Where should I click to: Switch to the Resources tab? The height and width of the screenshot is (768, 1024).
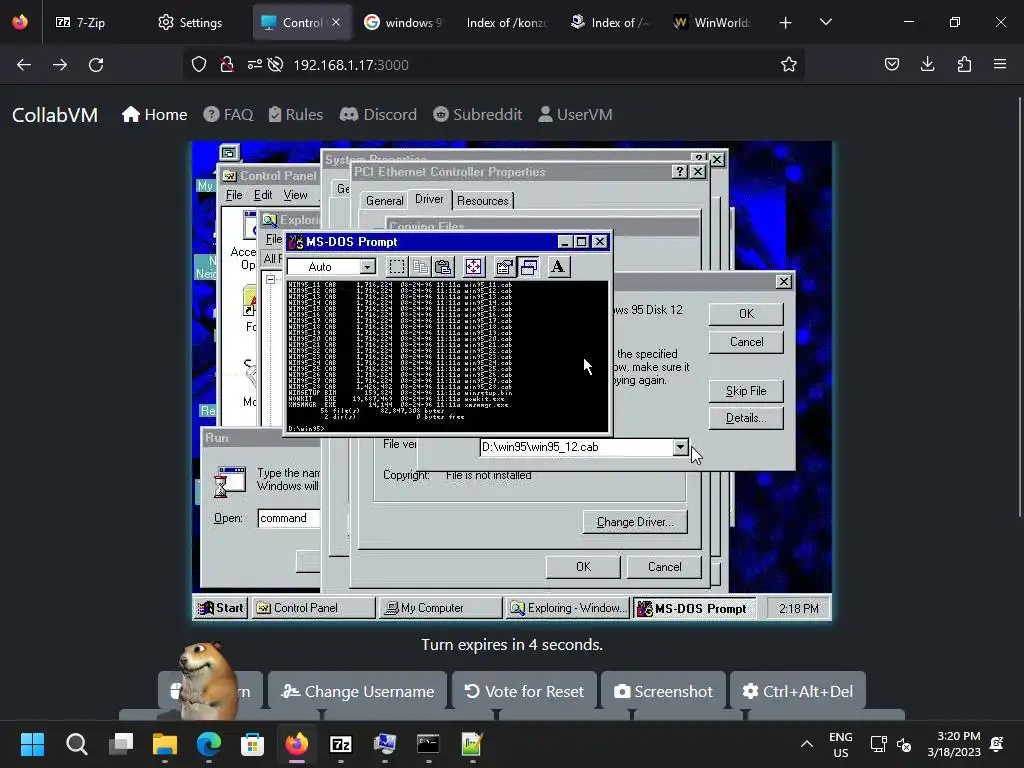coord(483,200)
